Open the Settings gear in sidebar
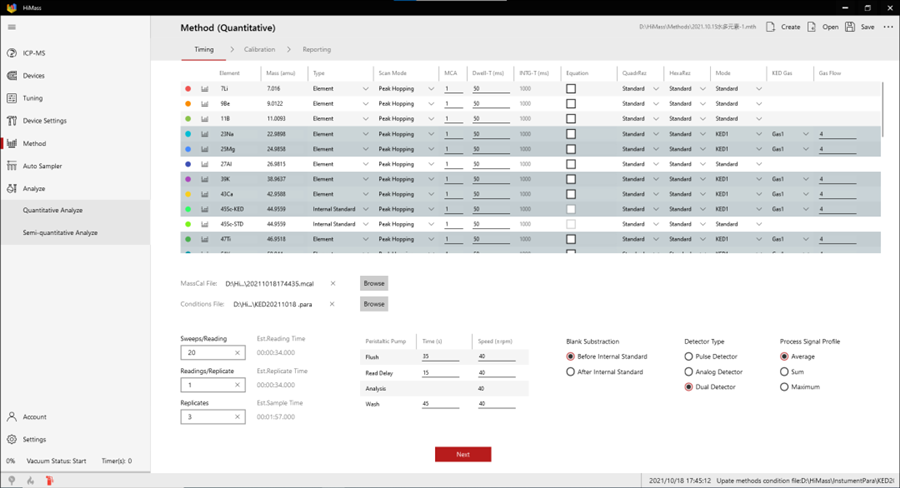 [x=11, y=439]
